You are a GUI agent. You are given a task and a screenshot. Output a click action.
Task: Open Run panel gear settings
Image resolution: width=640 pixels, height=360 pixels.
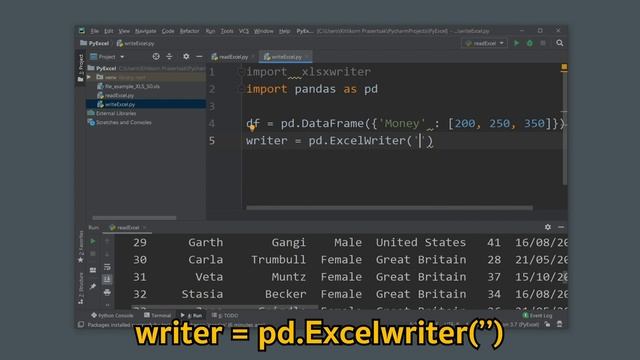[x=548, y=227]
